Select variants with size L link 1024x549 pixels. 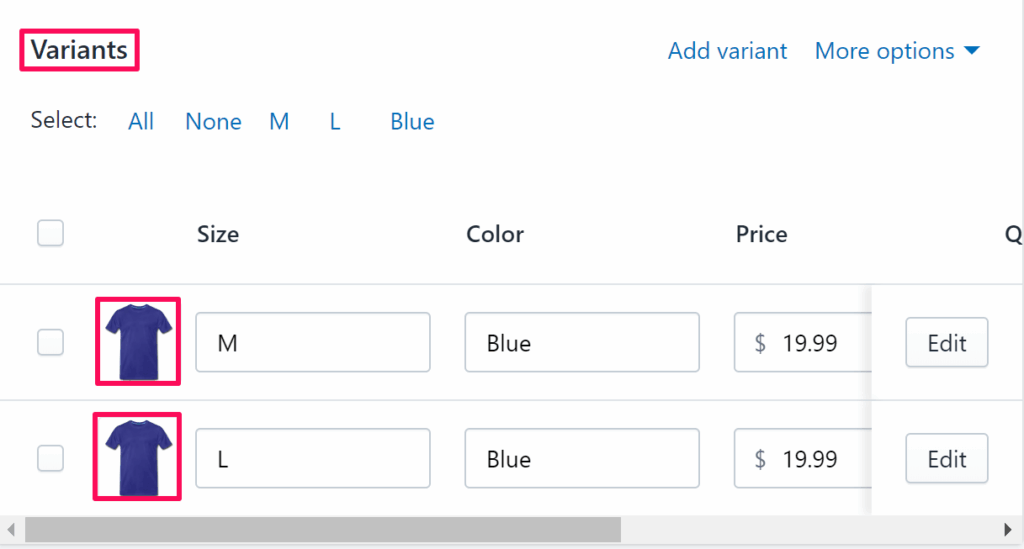point(335,122)
